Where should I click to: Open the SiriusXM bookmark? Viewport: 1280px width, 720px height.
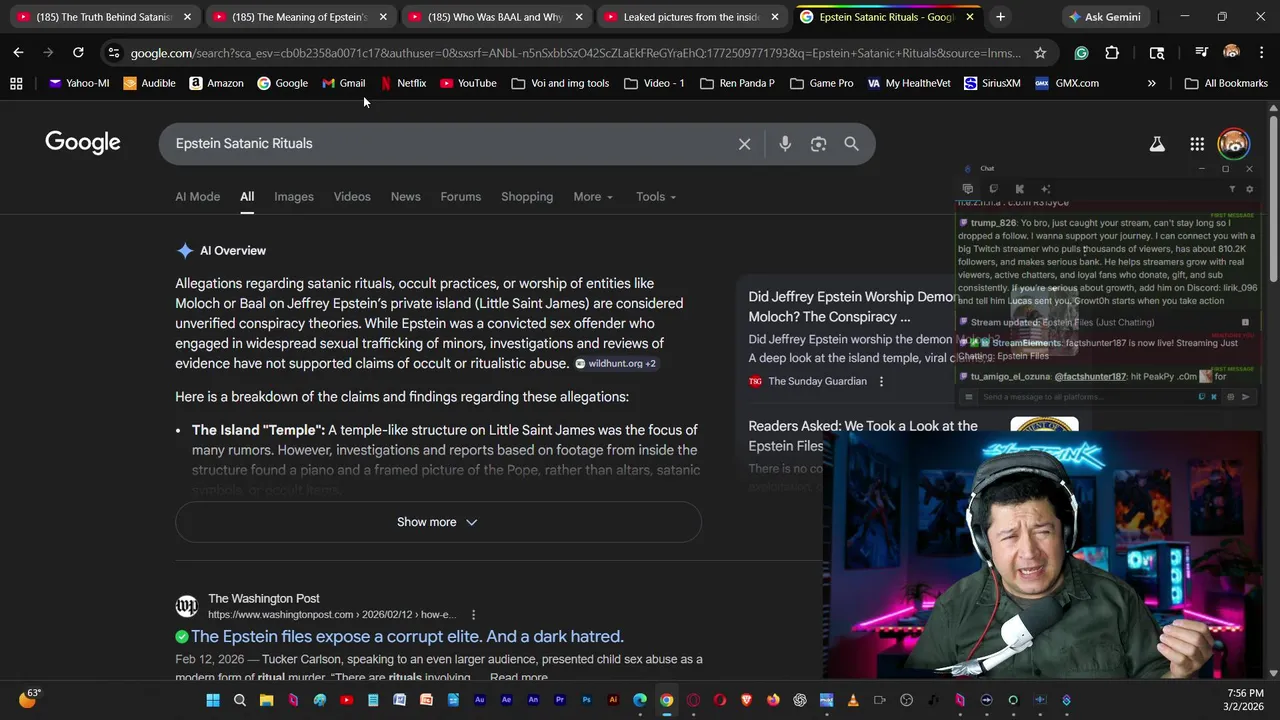click(x=992, y=83)
